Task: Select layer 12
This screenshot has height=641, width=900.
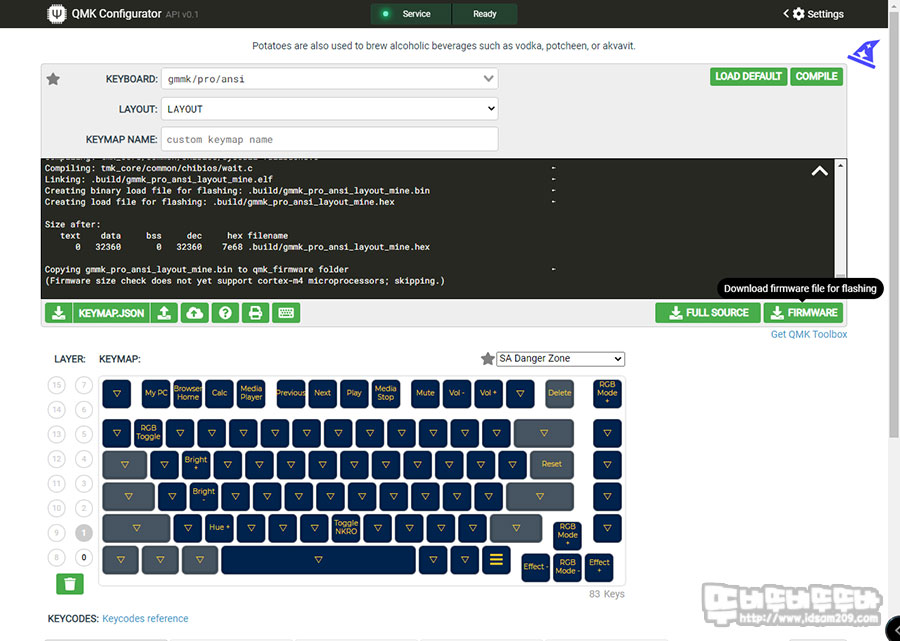Action: 56,459
